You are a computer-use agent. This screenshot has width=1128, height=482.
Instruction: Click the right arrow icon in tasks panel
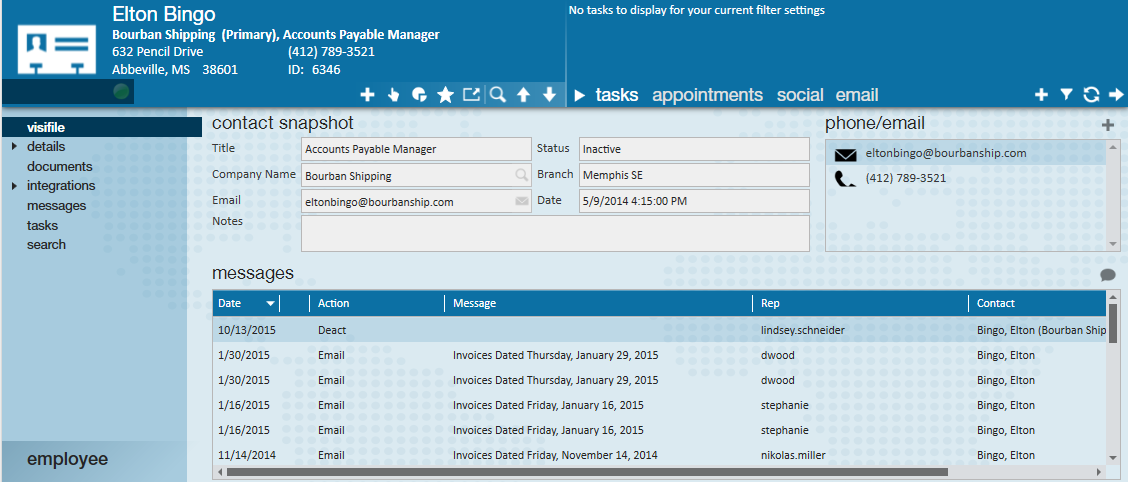1116,95
